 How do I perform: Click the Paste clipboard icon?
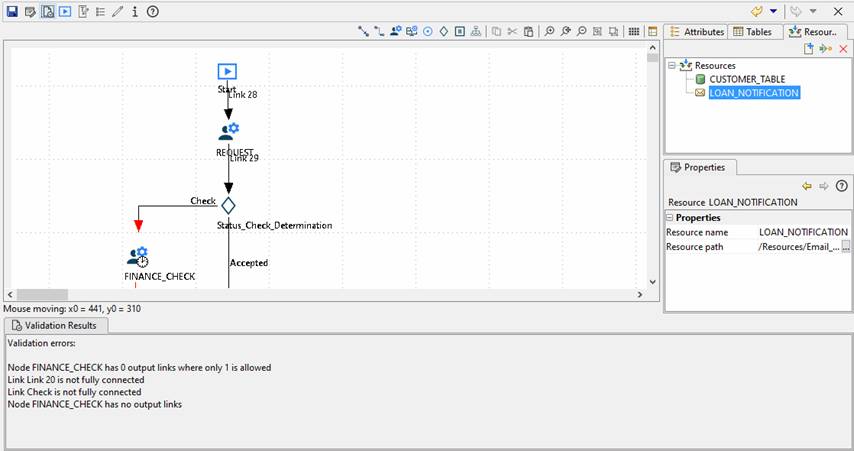(529, 32)
